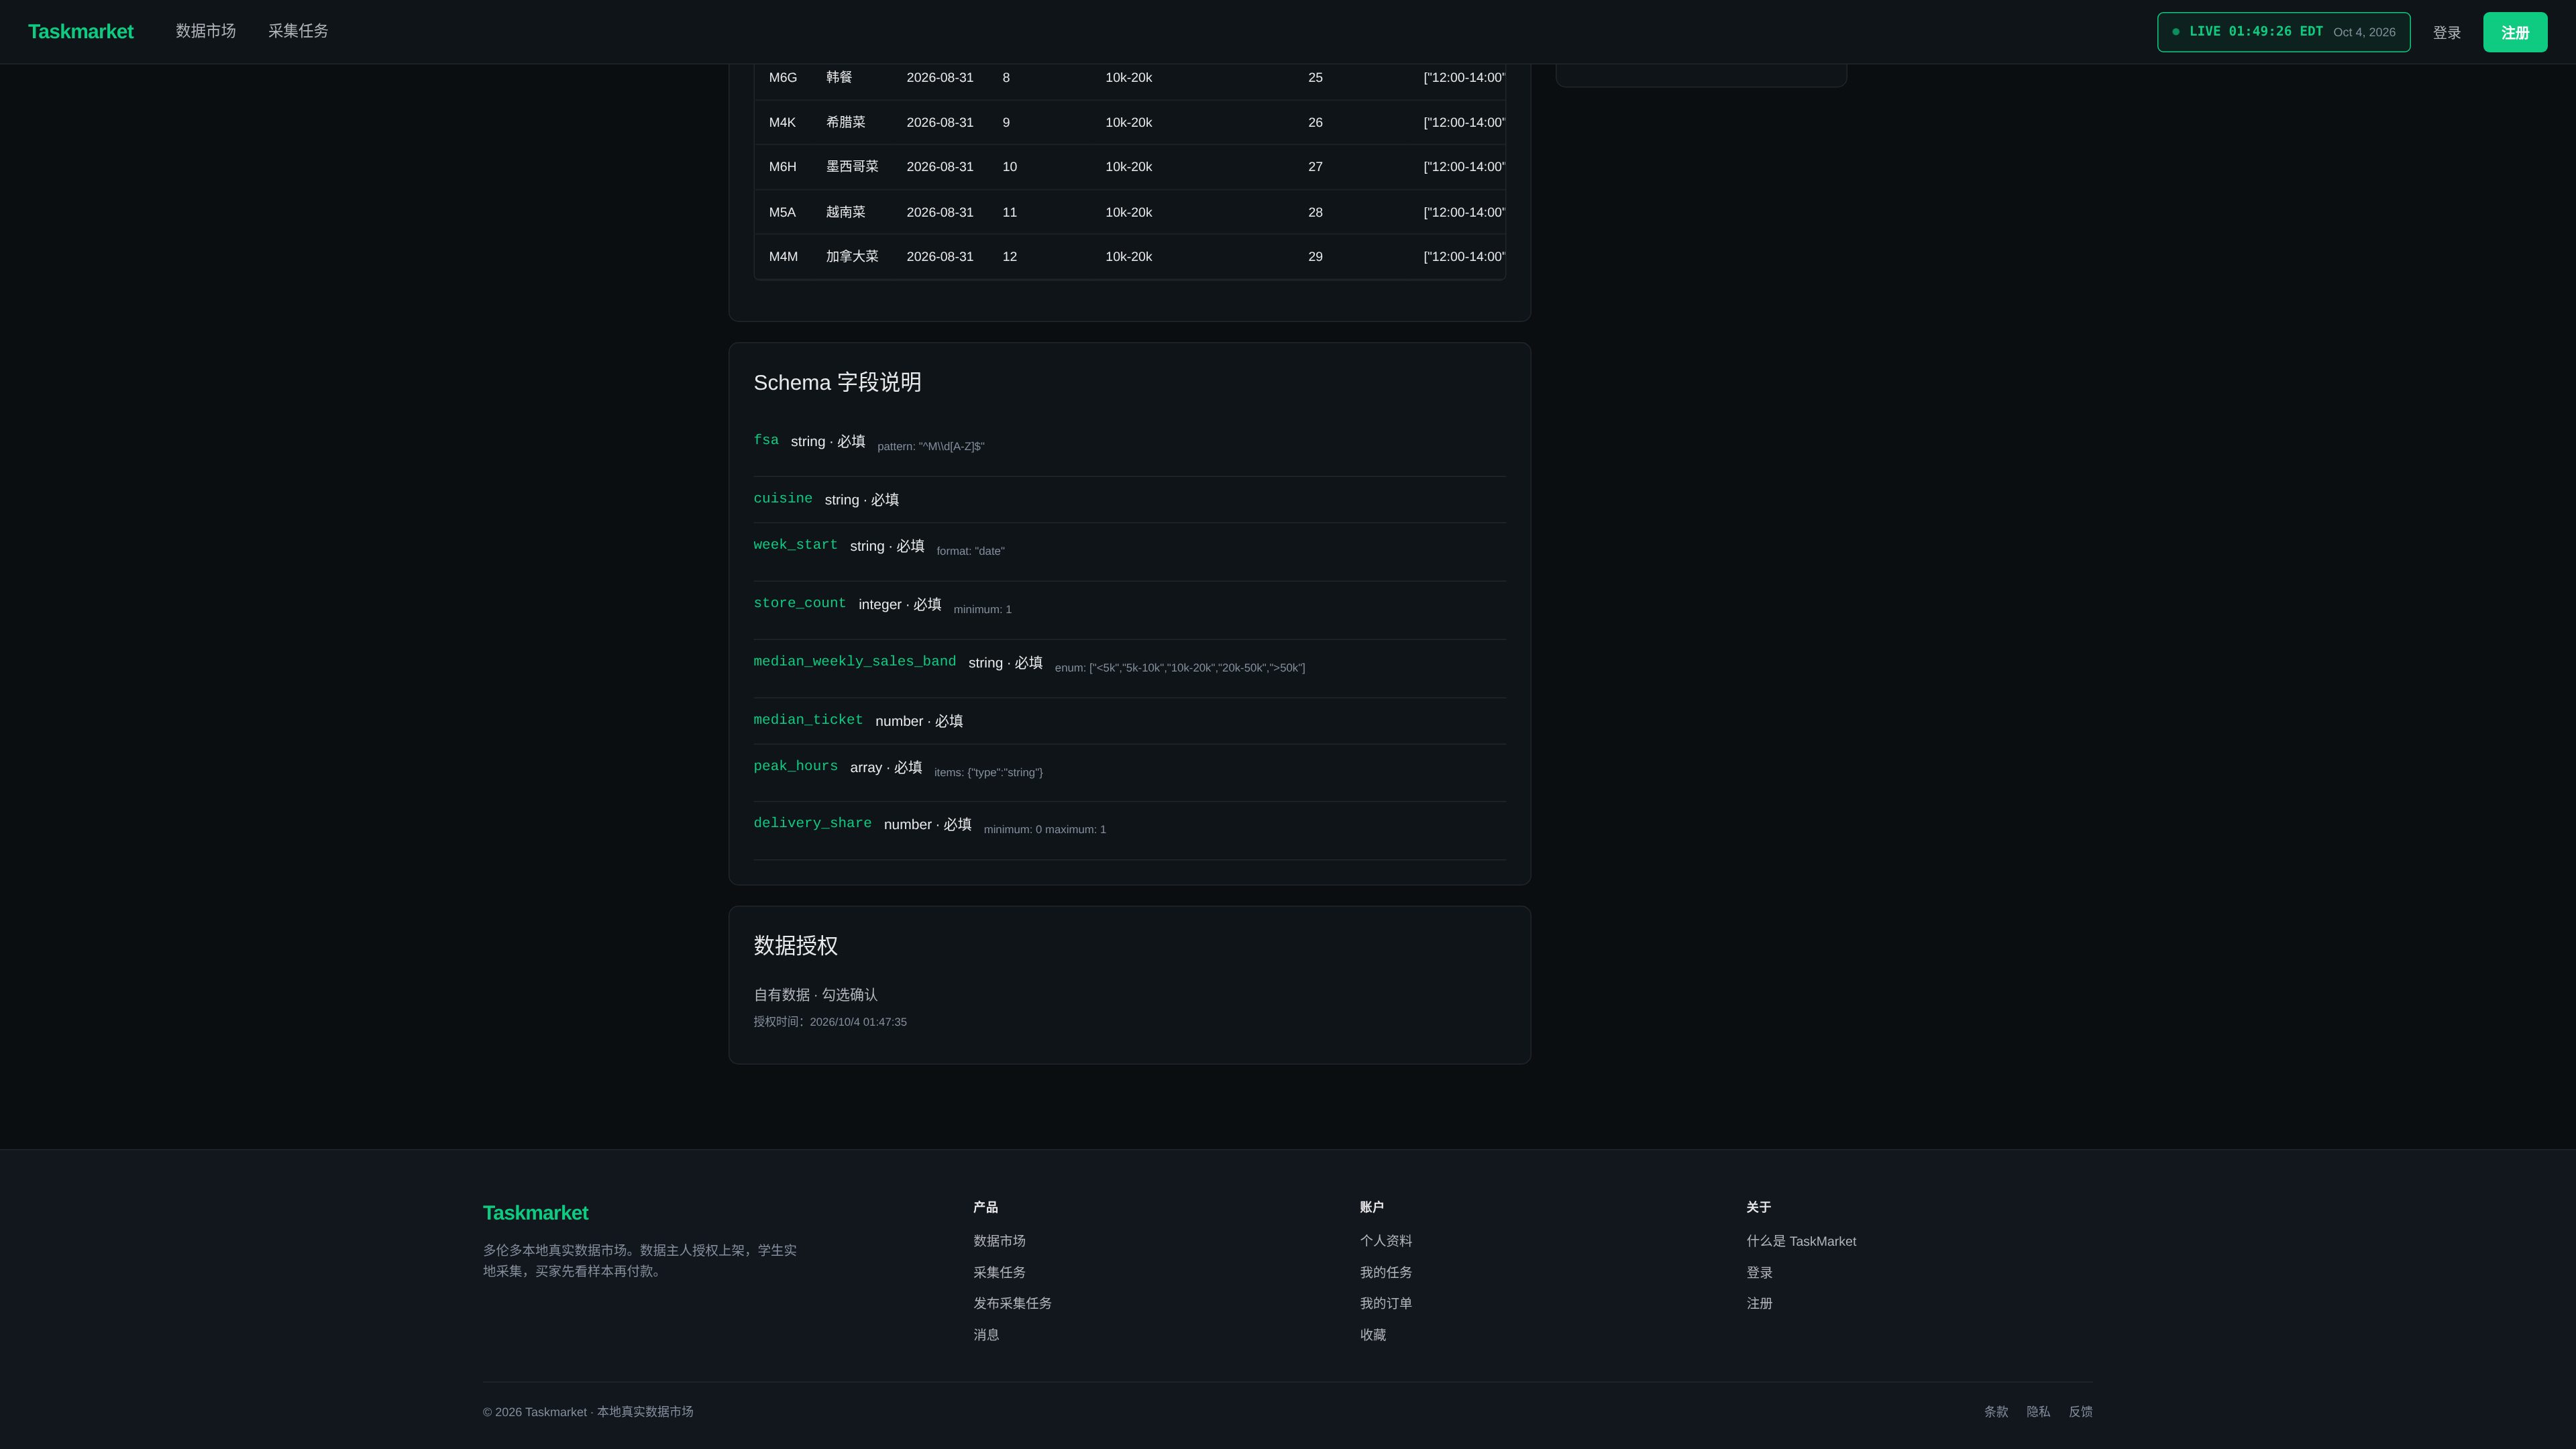
Task: Click the store count 12 cell
Action: 1009,257
